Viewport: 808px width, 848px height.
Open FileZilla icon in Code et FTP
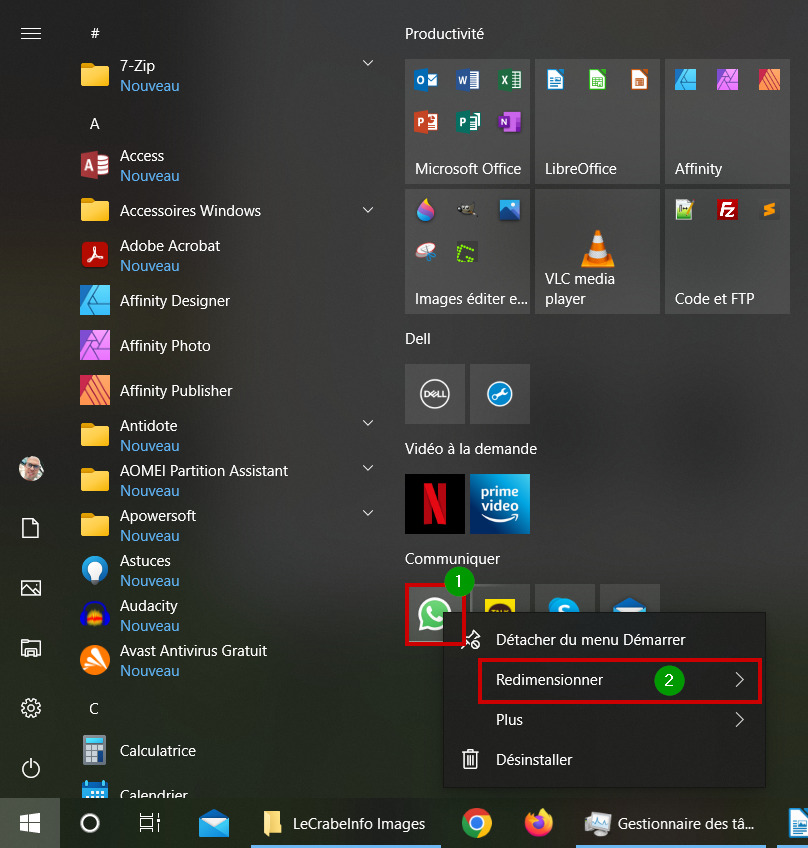coord(727,209)
